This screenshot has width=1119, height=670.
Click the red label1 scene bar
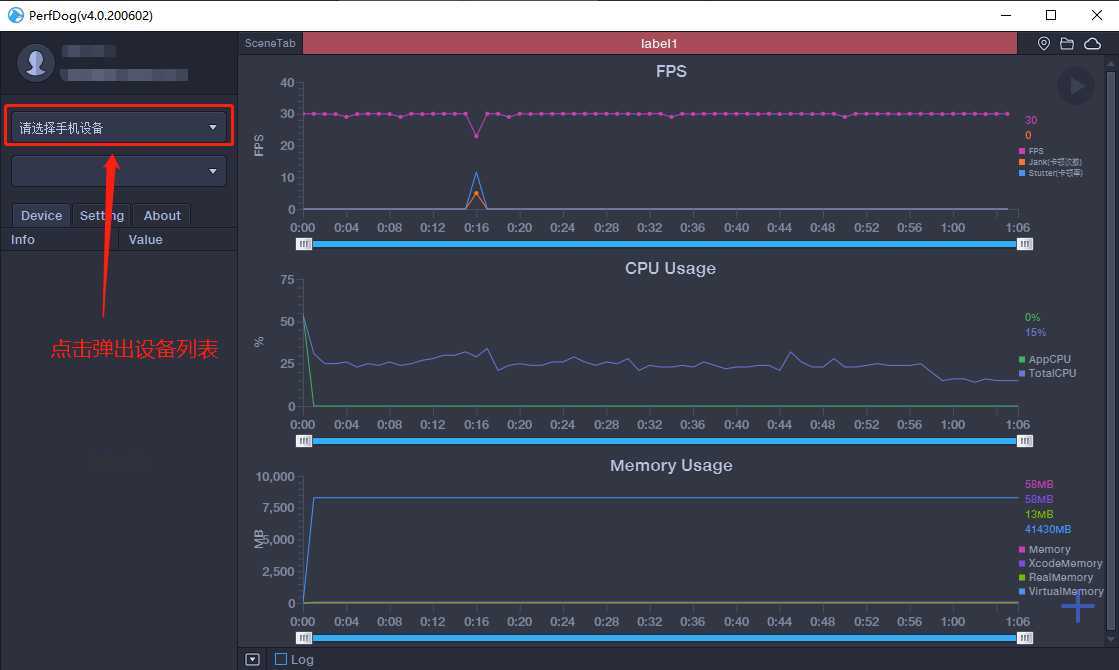click(659, 44)
